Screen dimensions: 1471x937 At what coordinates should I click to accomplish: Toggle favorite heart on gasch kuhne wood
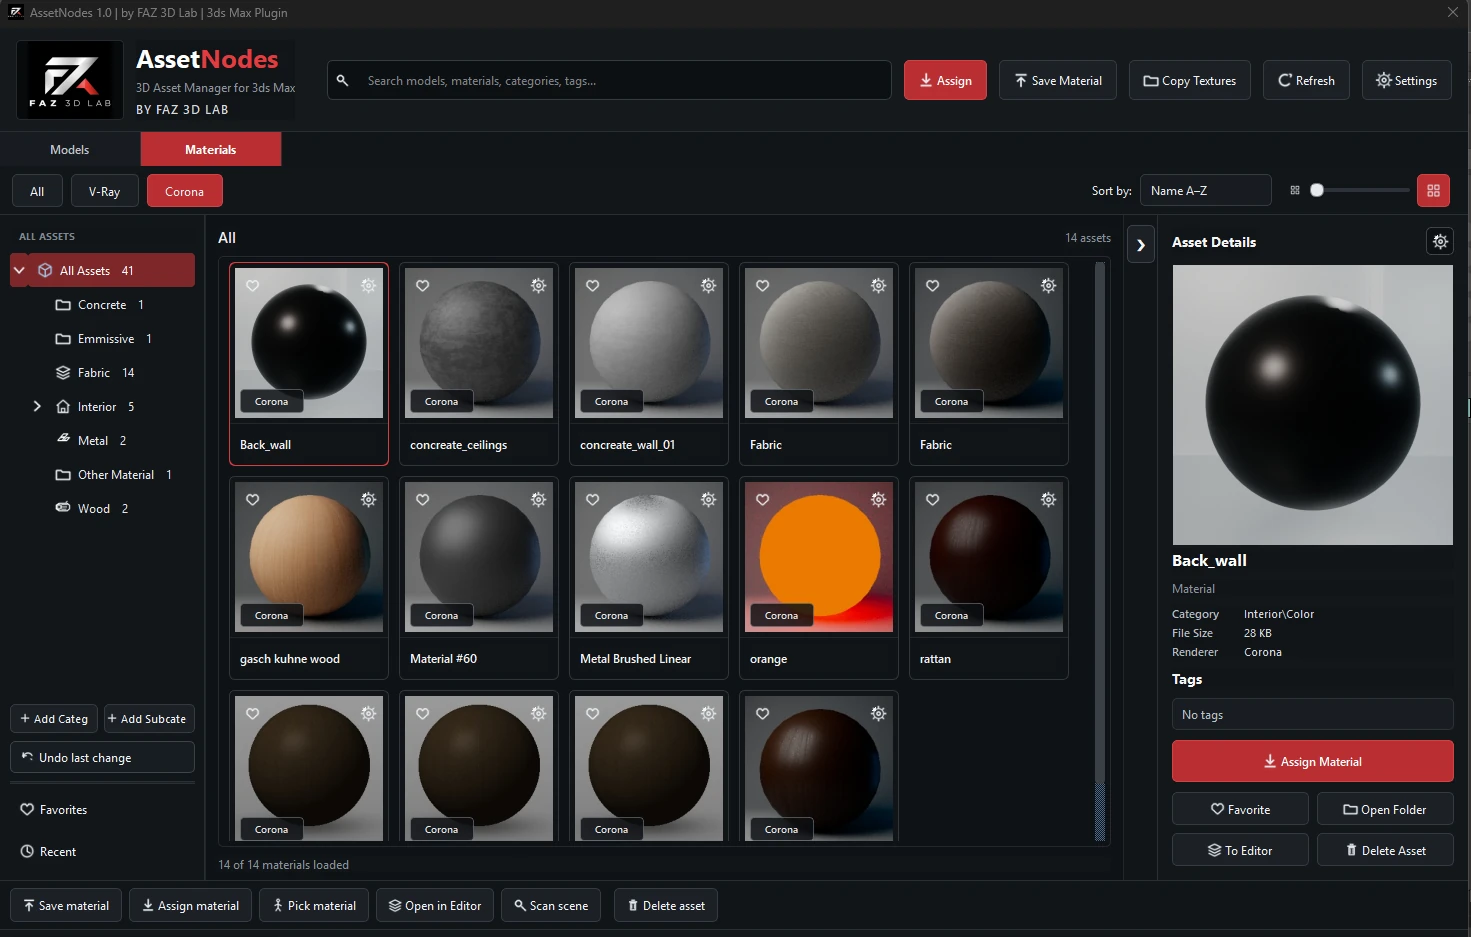coord(253,500)
